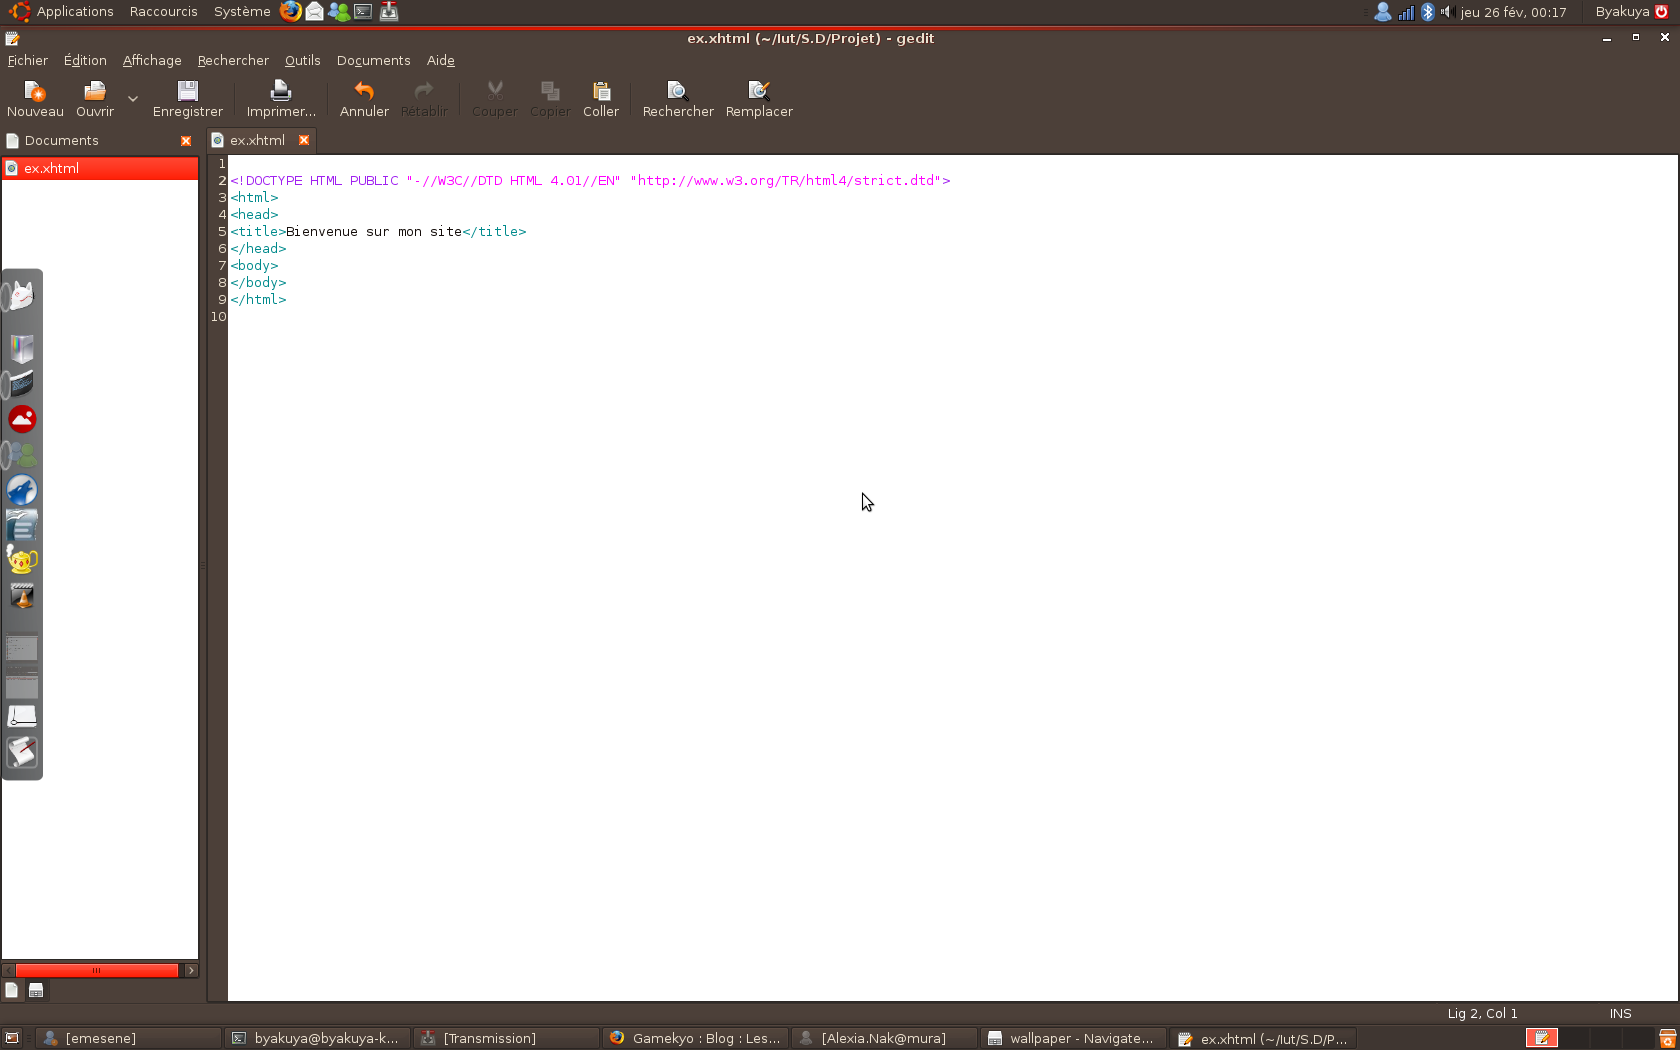Open the Affichage menu

coord(152,61)
